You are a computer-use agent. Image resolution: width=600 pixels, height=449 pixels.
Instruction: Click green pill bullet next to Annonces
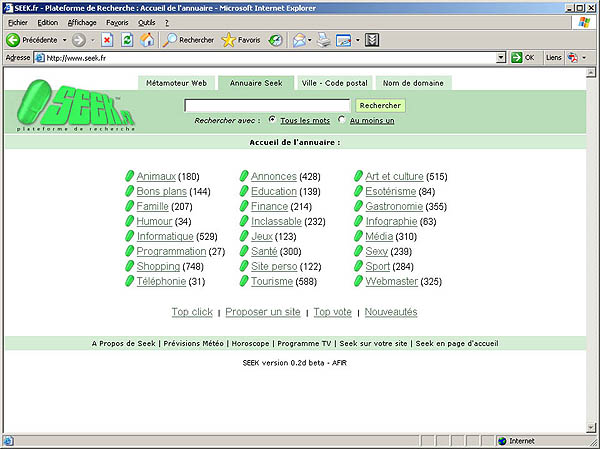coord(244,176)
